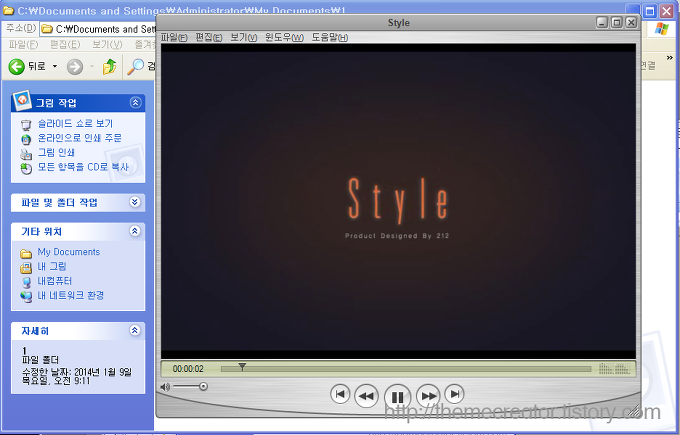Open 내 그림 link in sidebar
This screenshot has width=680, height=435.
point(52,266)
